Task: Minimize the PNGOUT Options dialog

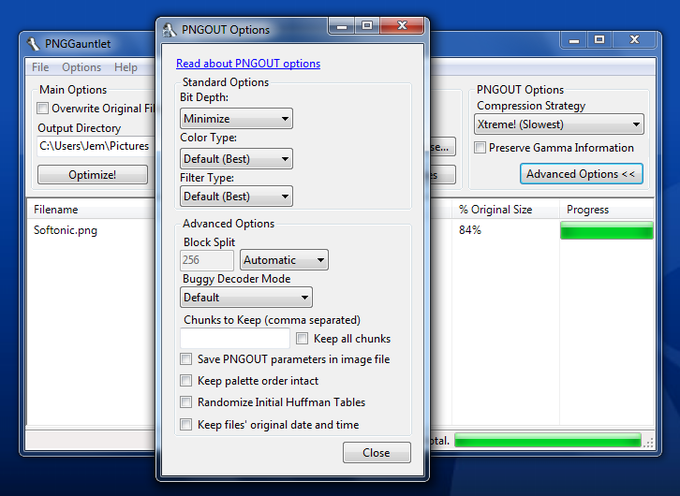Action: click(342, 26)
